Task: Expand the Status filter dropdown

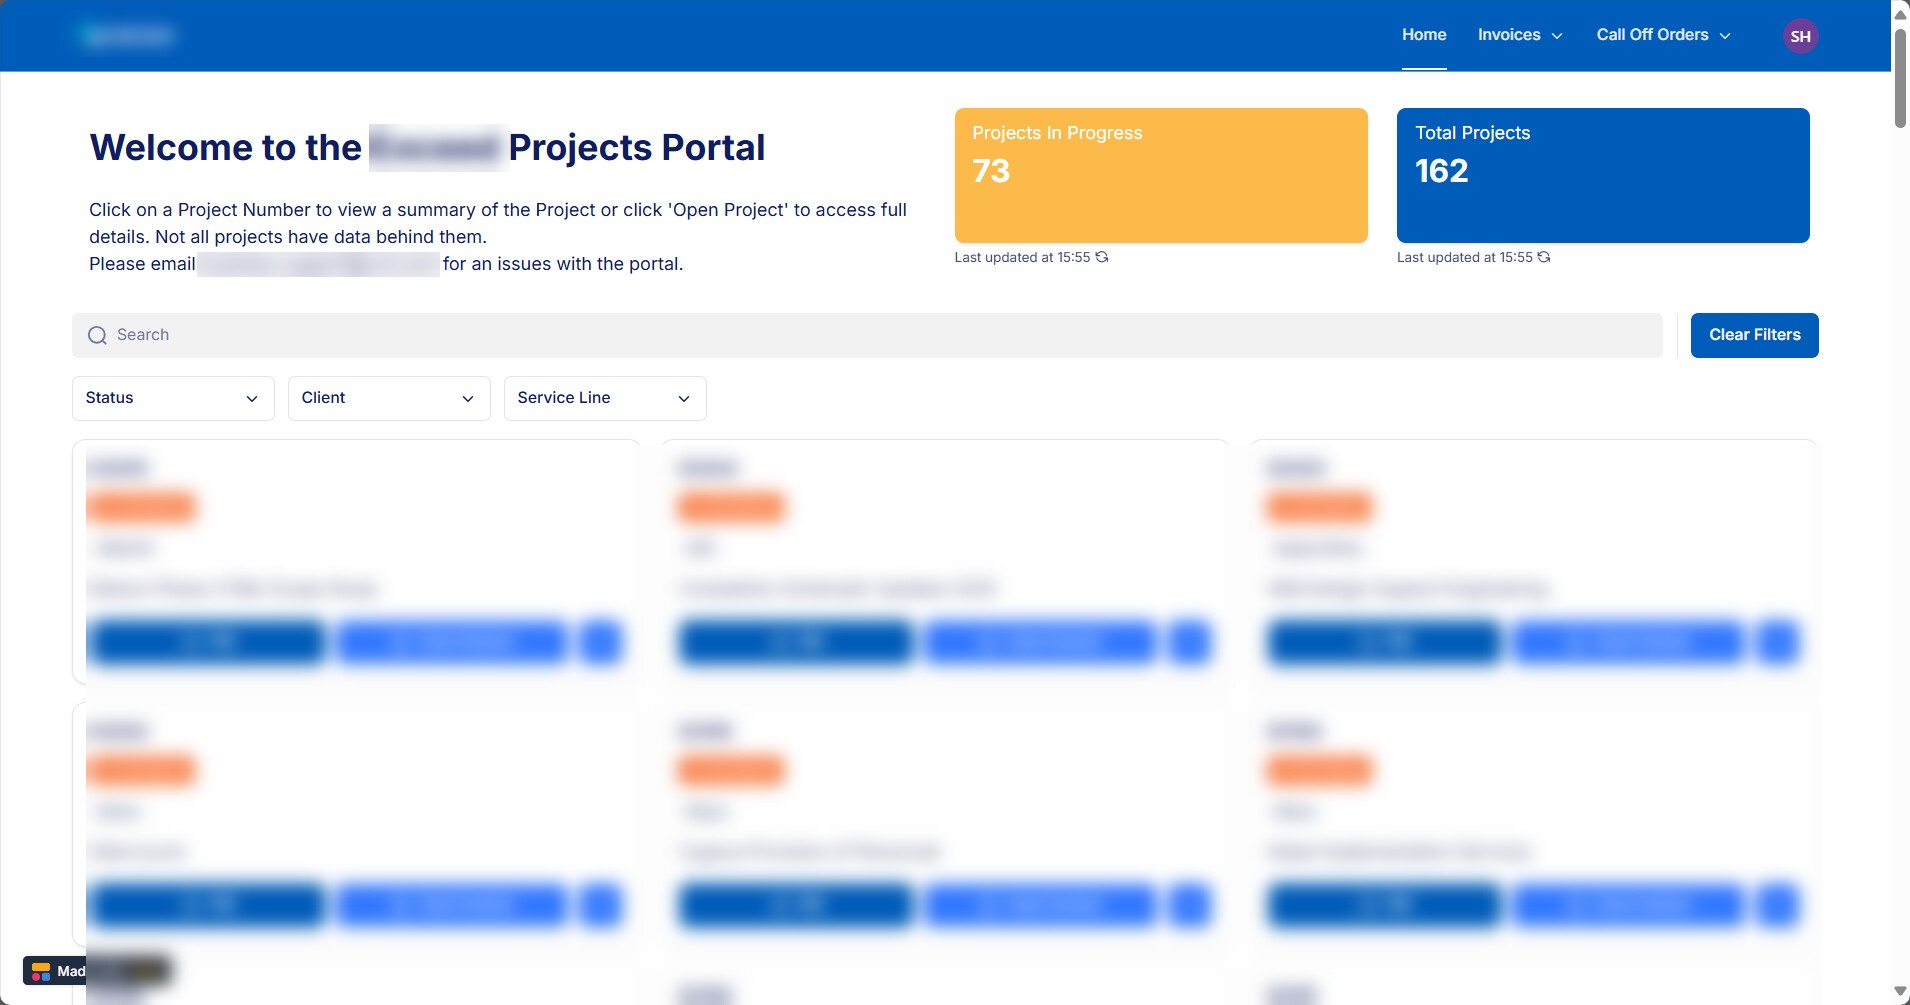Action: [173, 398]
